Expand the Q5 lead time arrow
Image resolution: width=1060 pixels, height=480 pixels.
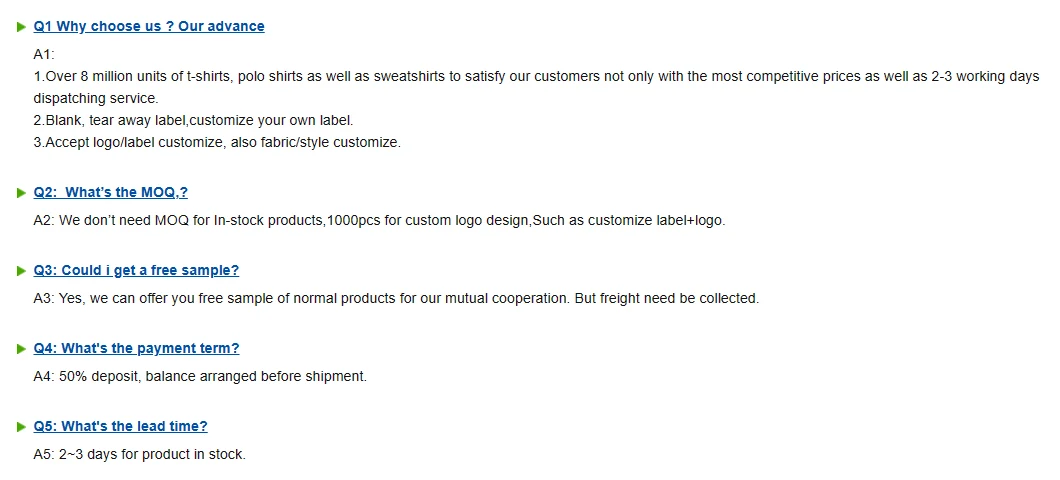click(x=22, y=427)
